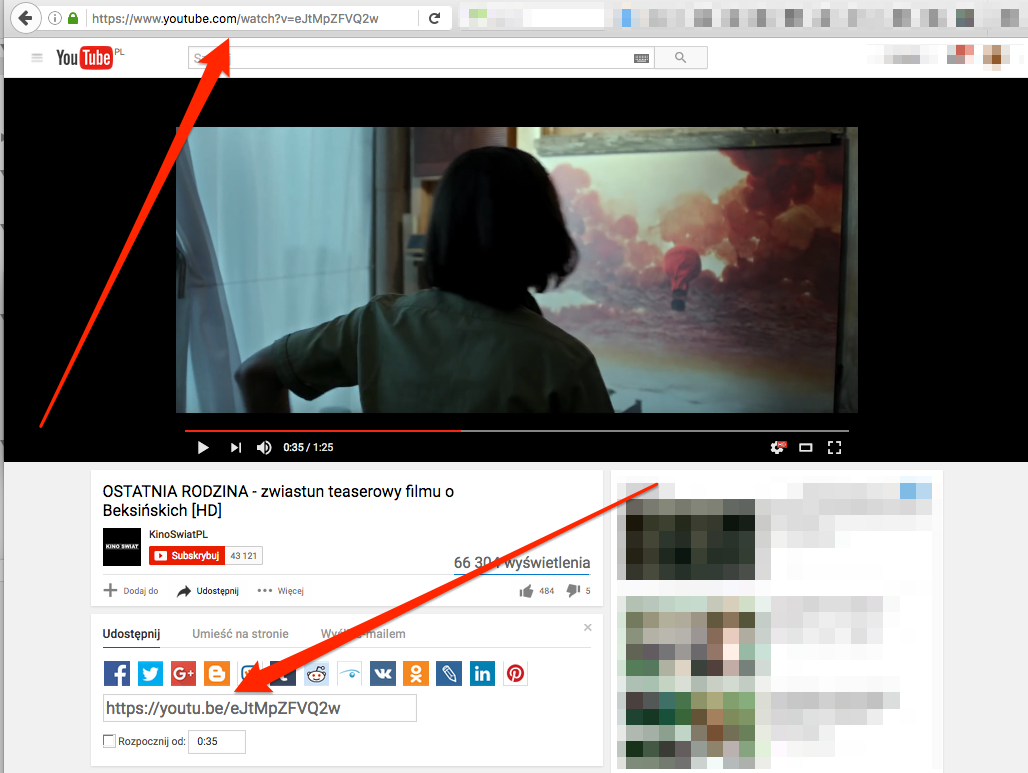This screenshot has height=773, width=1028.
Task: Enable the 'Rozpocznij od' checkbox
Action: tap(109, 741)
